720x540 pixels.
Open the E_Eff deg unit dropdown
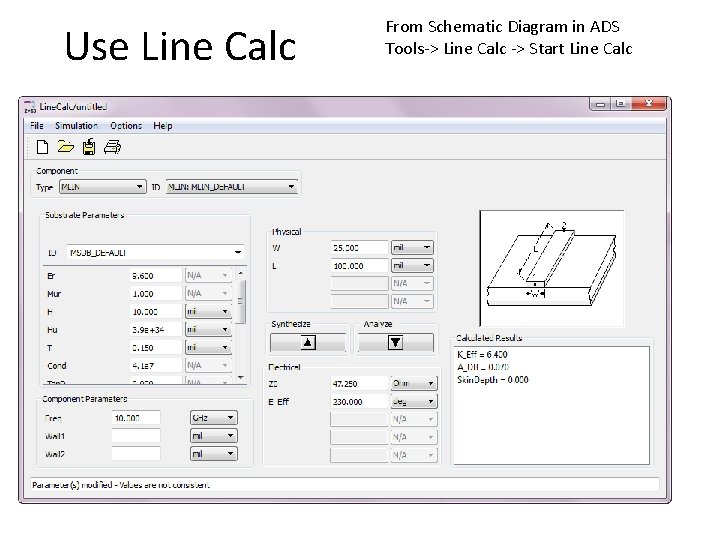coord(414,401)
